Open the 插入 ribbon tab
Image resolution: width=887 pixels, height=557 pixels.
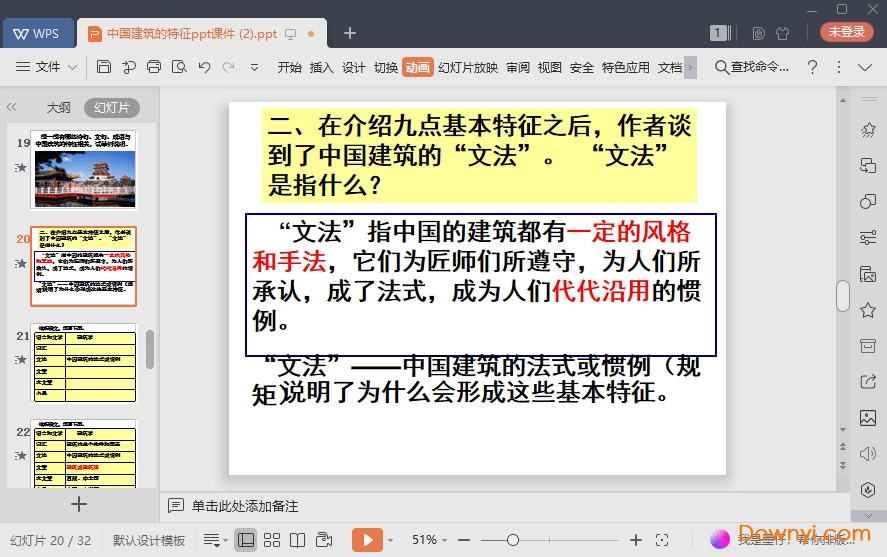pyautogui.click(x=321, y=68)
